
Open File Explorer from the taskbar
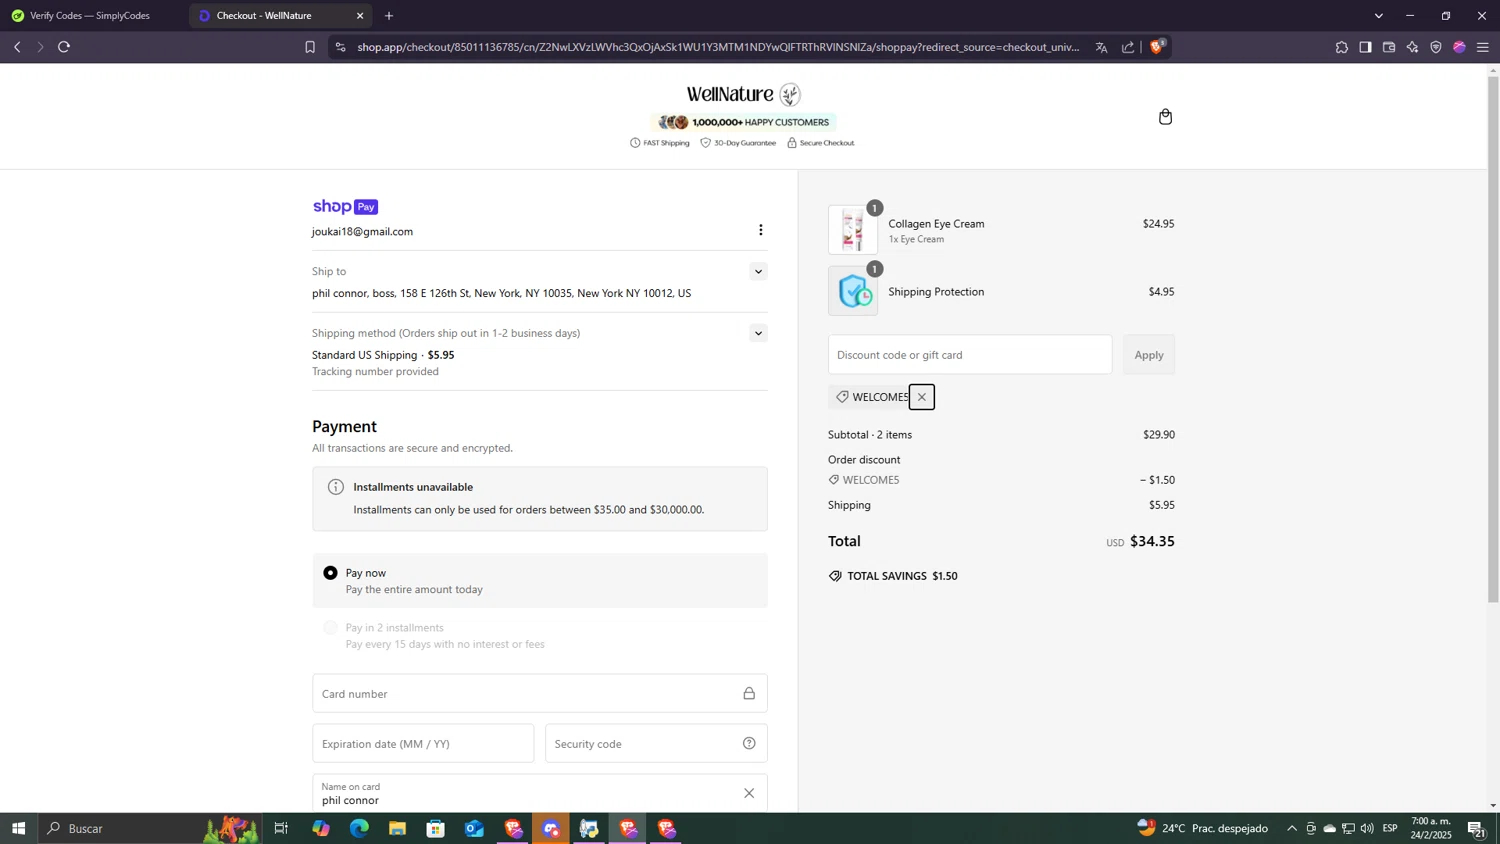(x=397, y=828)
